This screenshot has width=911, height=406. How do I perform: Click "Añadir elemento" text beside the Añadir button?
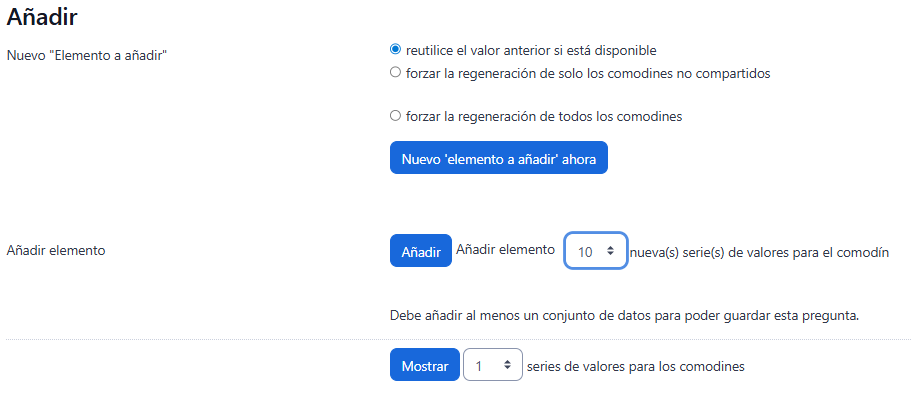(504, 250)
